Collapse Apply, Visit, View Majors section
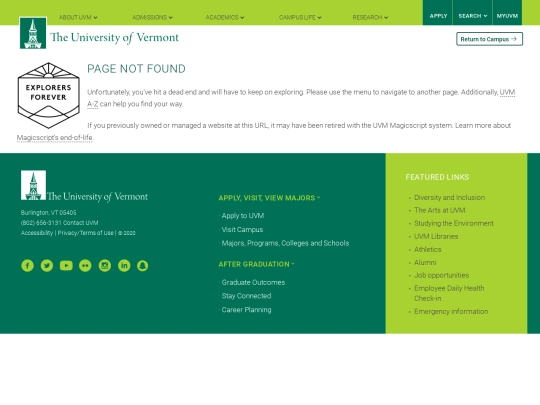Image resolution: width=540 pixels, height=405 pixels. coord(269,198)
